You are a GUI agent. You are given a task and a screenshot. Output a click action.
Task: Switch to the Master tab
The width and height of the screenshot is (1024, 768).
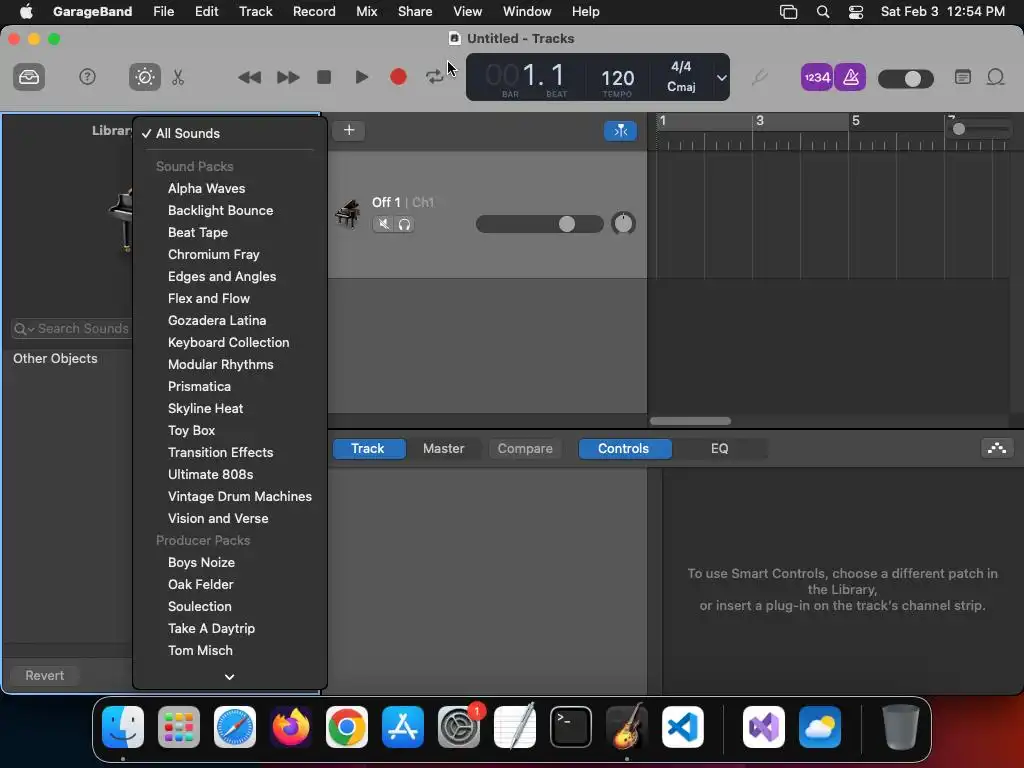[443, 449]
